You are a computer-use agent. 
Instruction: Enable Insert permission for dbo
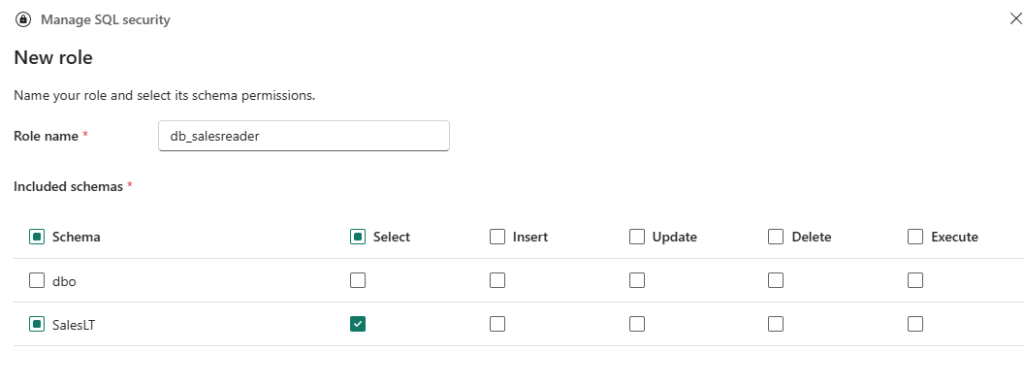point(498,280)
